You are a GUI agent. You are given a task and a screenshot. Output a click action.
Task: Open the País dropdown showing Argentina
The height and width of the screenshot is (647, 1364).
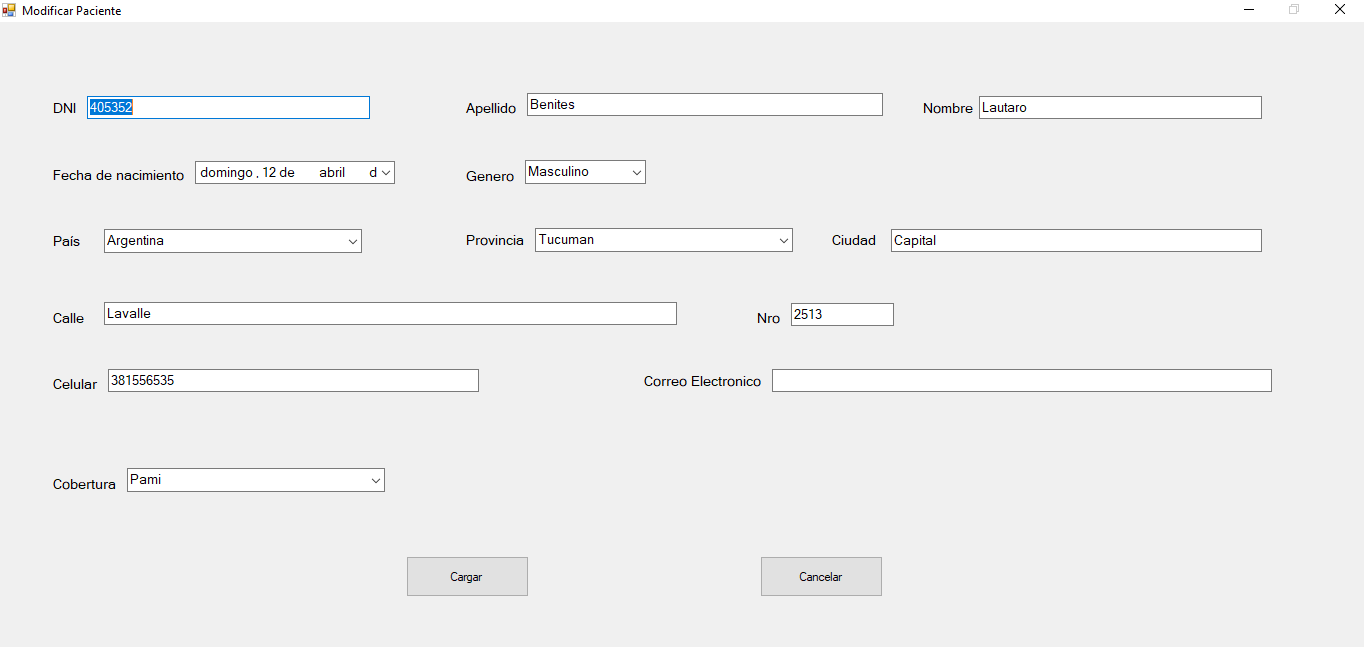point(352,242)
